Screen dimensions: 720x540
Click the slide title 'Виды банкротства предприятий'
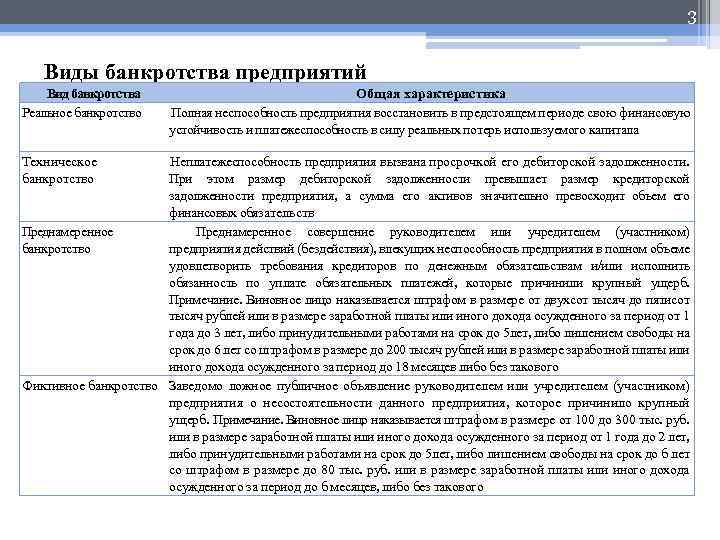205,72
